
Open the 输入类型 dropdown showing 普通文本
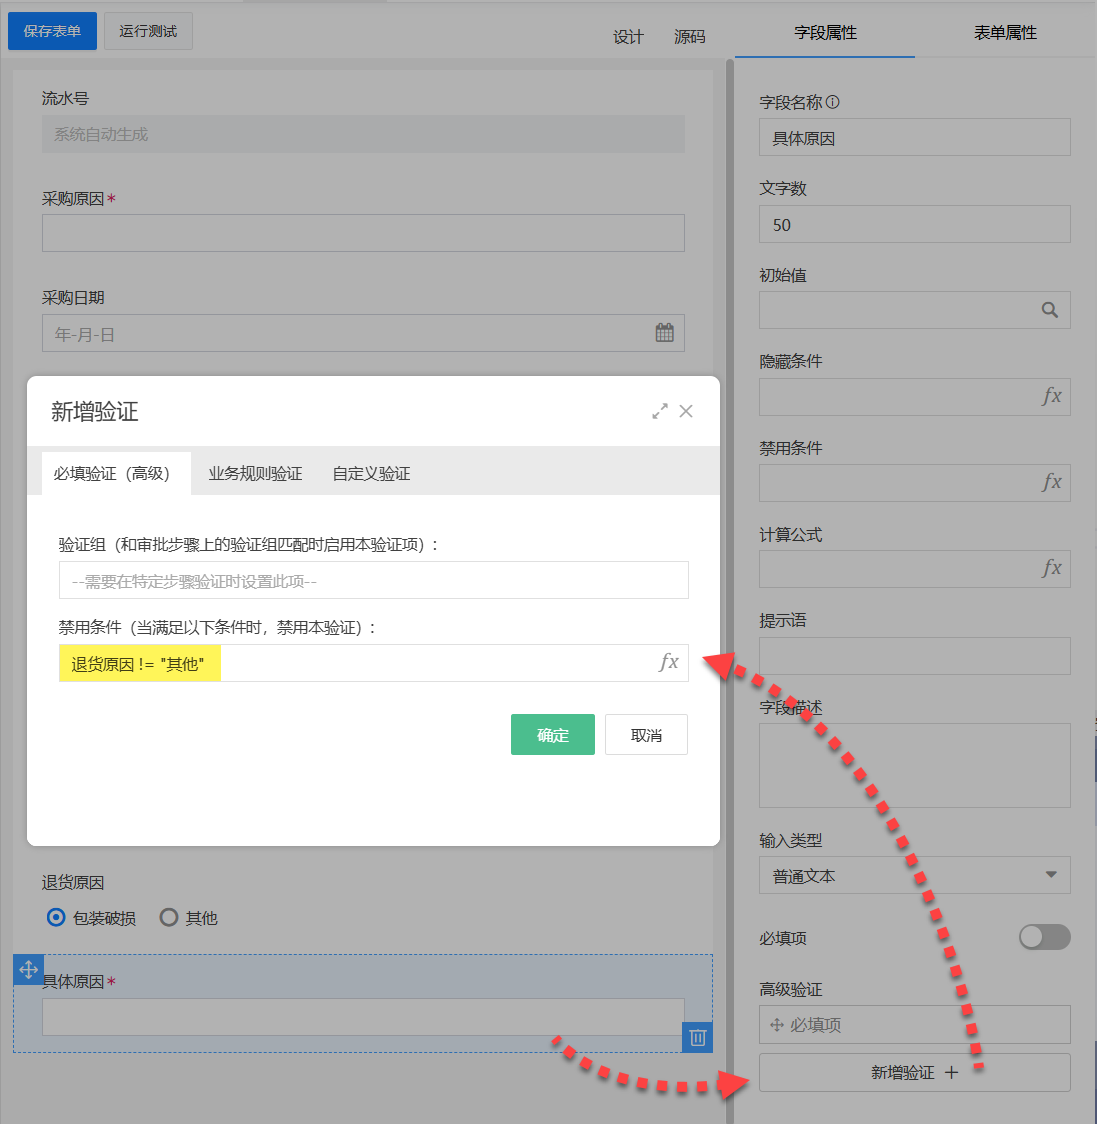[914, 874]
